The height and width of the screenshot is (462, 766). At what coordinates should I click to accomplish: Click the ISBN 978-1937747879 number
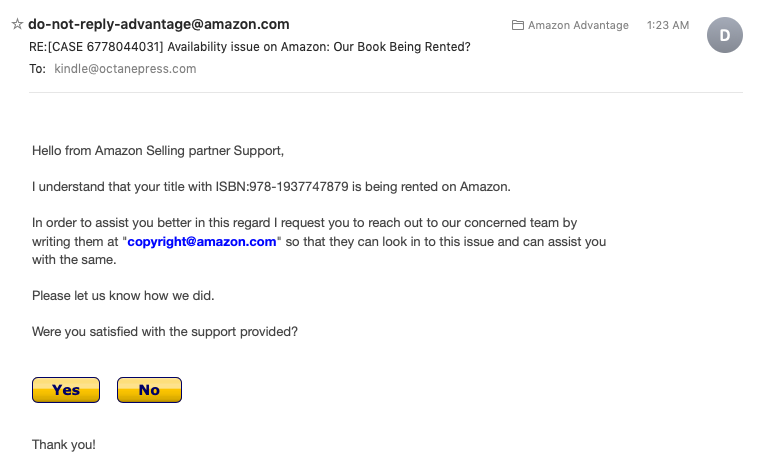(x=299, y=187)
